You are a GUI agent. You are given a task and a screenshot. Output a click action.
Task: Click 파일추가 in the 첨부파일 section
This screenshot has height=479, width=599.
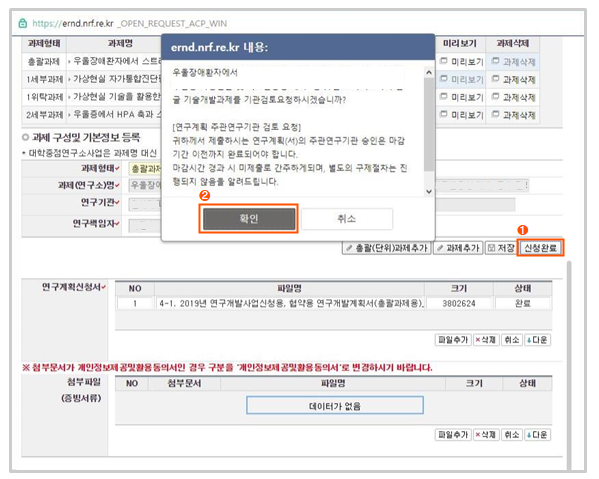tap(453, 435)
